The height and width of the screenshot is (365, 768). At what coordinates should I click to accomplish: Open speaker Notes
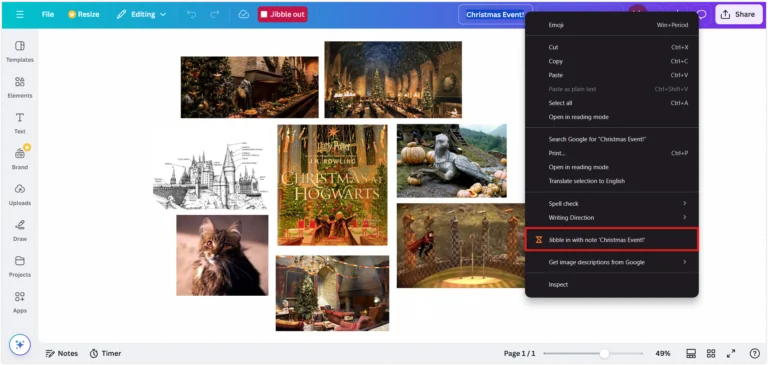(x=62, y=353)
